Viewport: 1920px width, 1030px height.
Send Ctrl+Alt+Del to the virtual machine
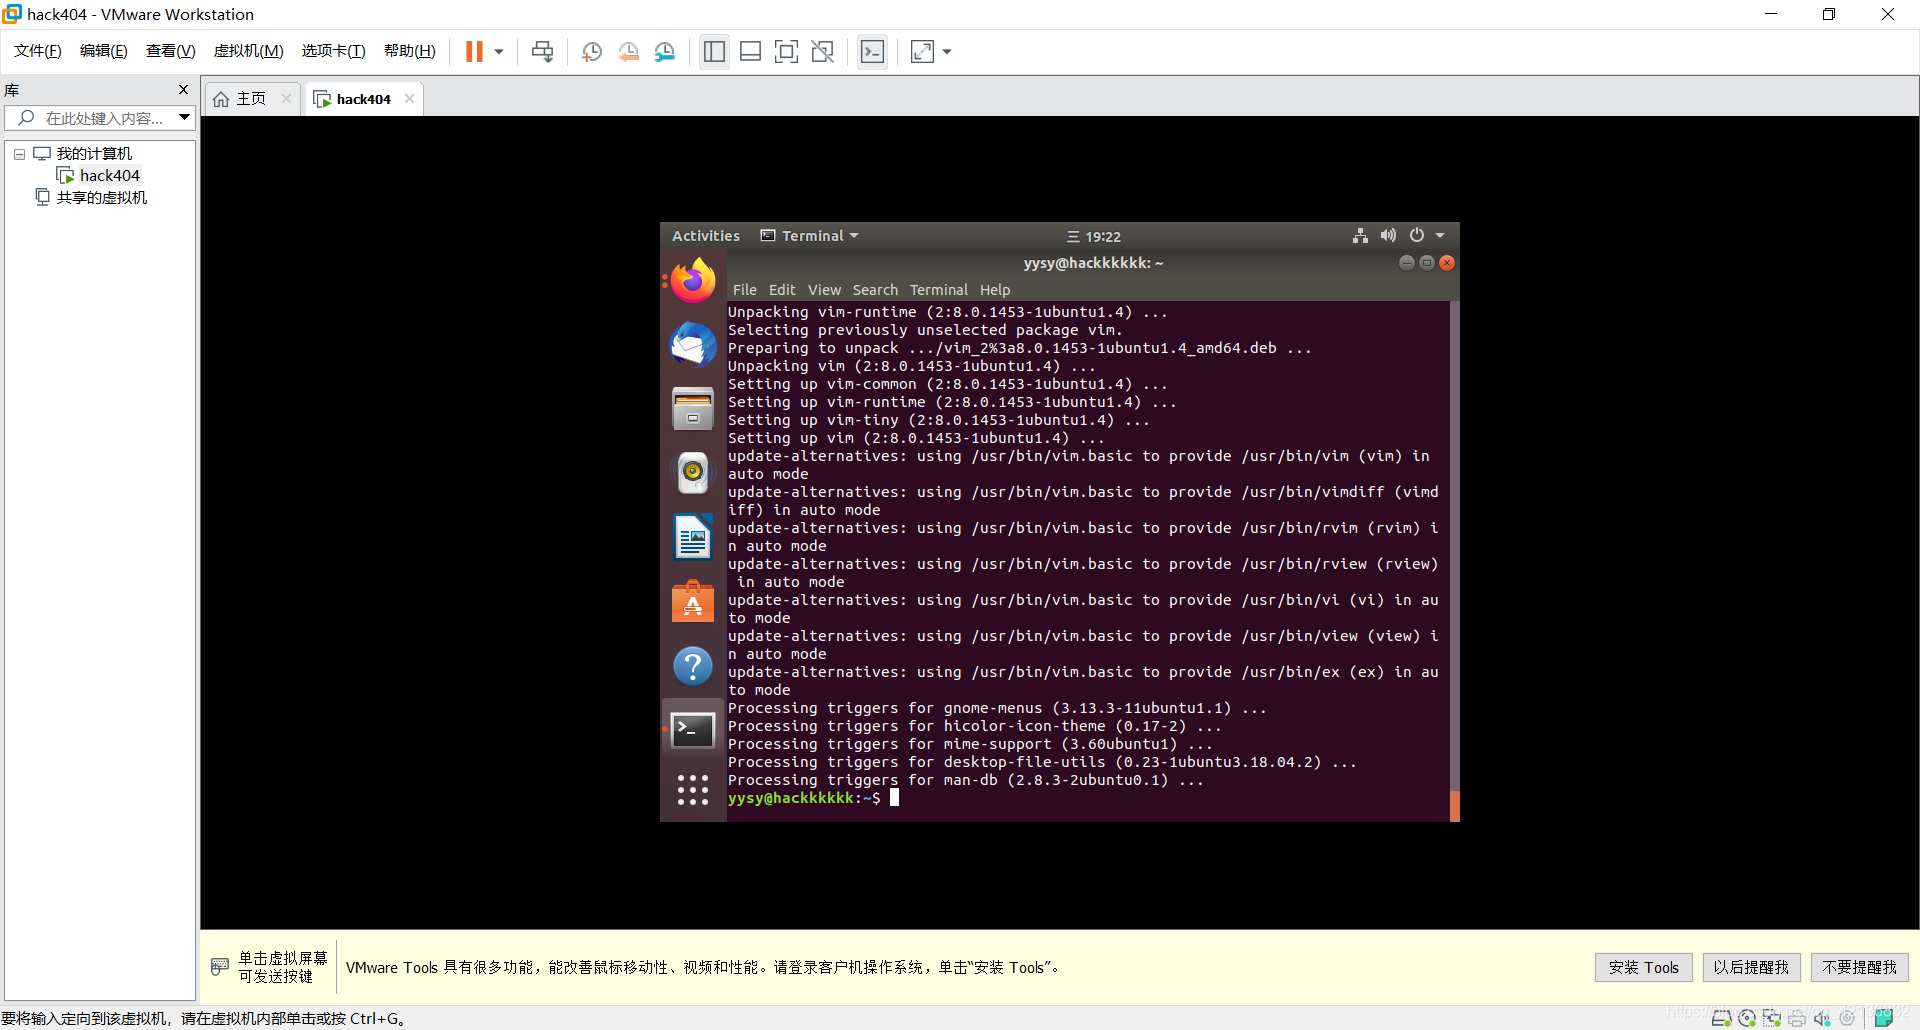tap(542, 52)
